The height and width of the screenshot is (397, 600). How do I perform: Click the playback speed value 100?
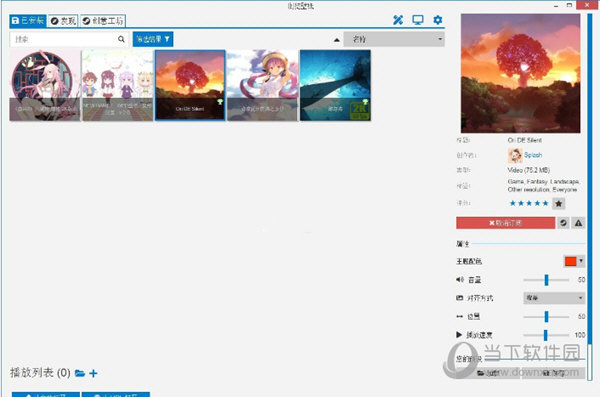(x=580, y=335)
